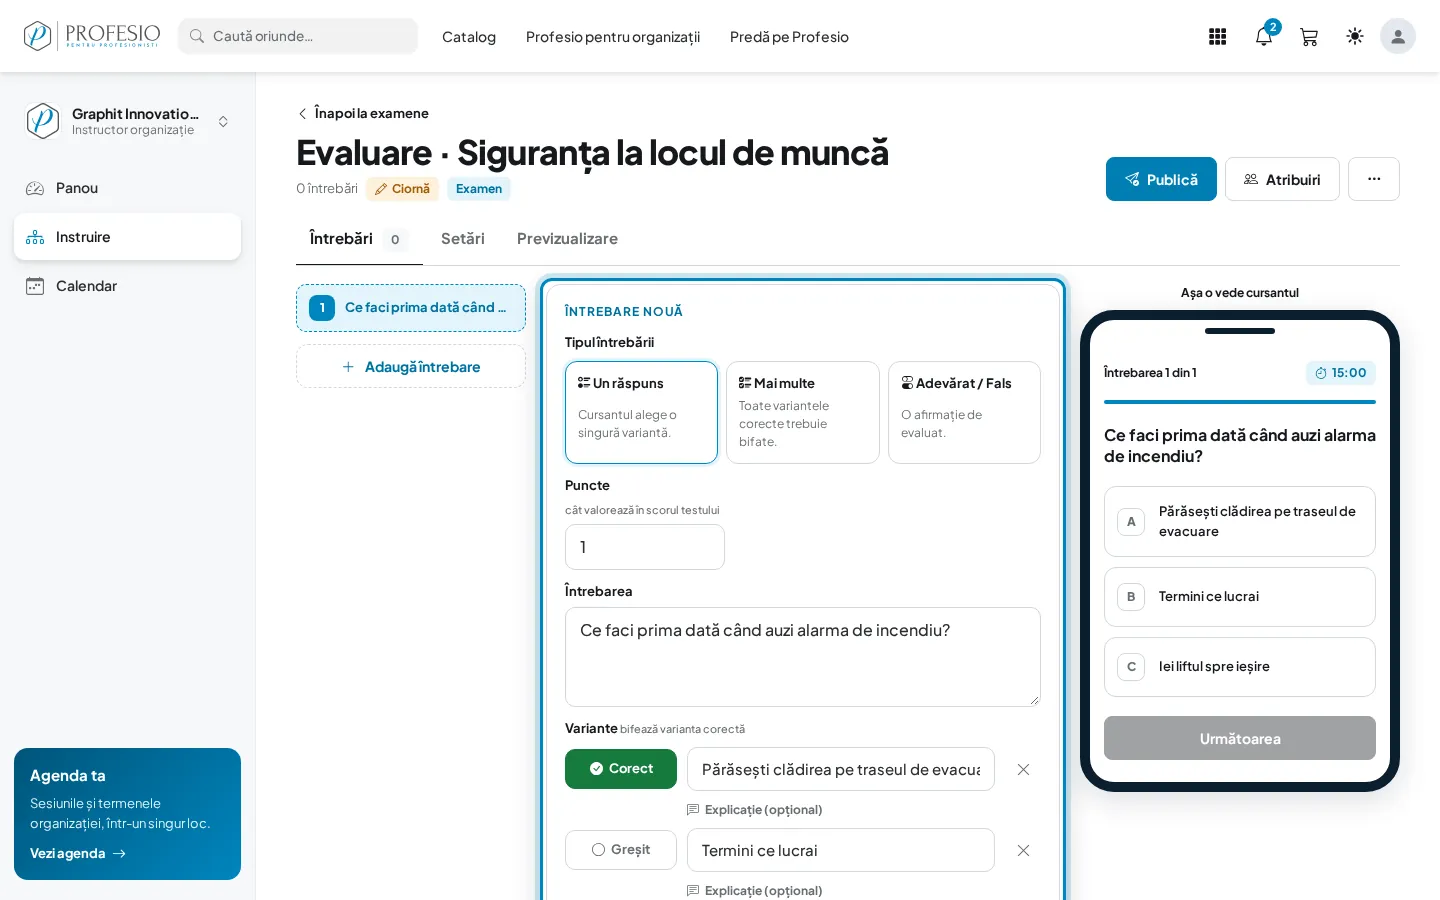Screen dimensions: 1440x900
Task: Click the Întrebarea text area
Action: [803, 657]
